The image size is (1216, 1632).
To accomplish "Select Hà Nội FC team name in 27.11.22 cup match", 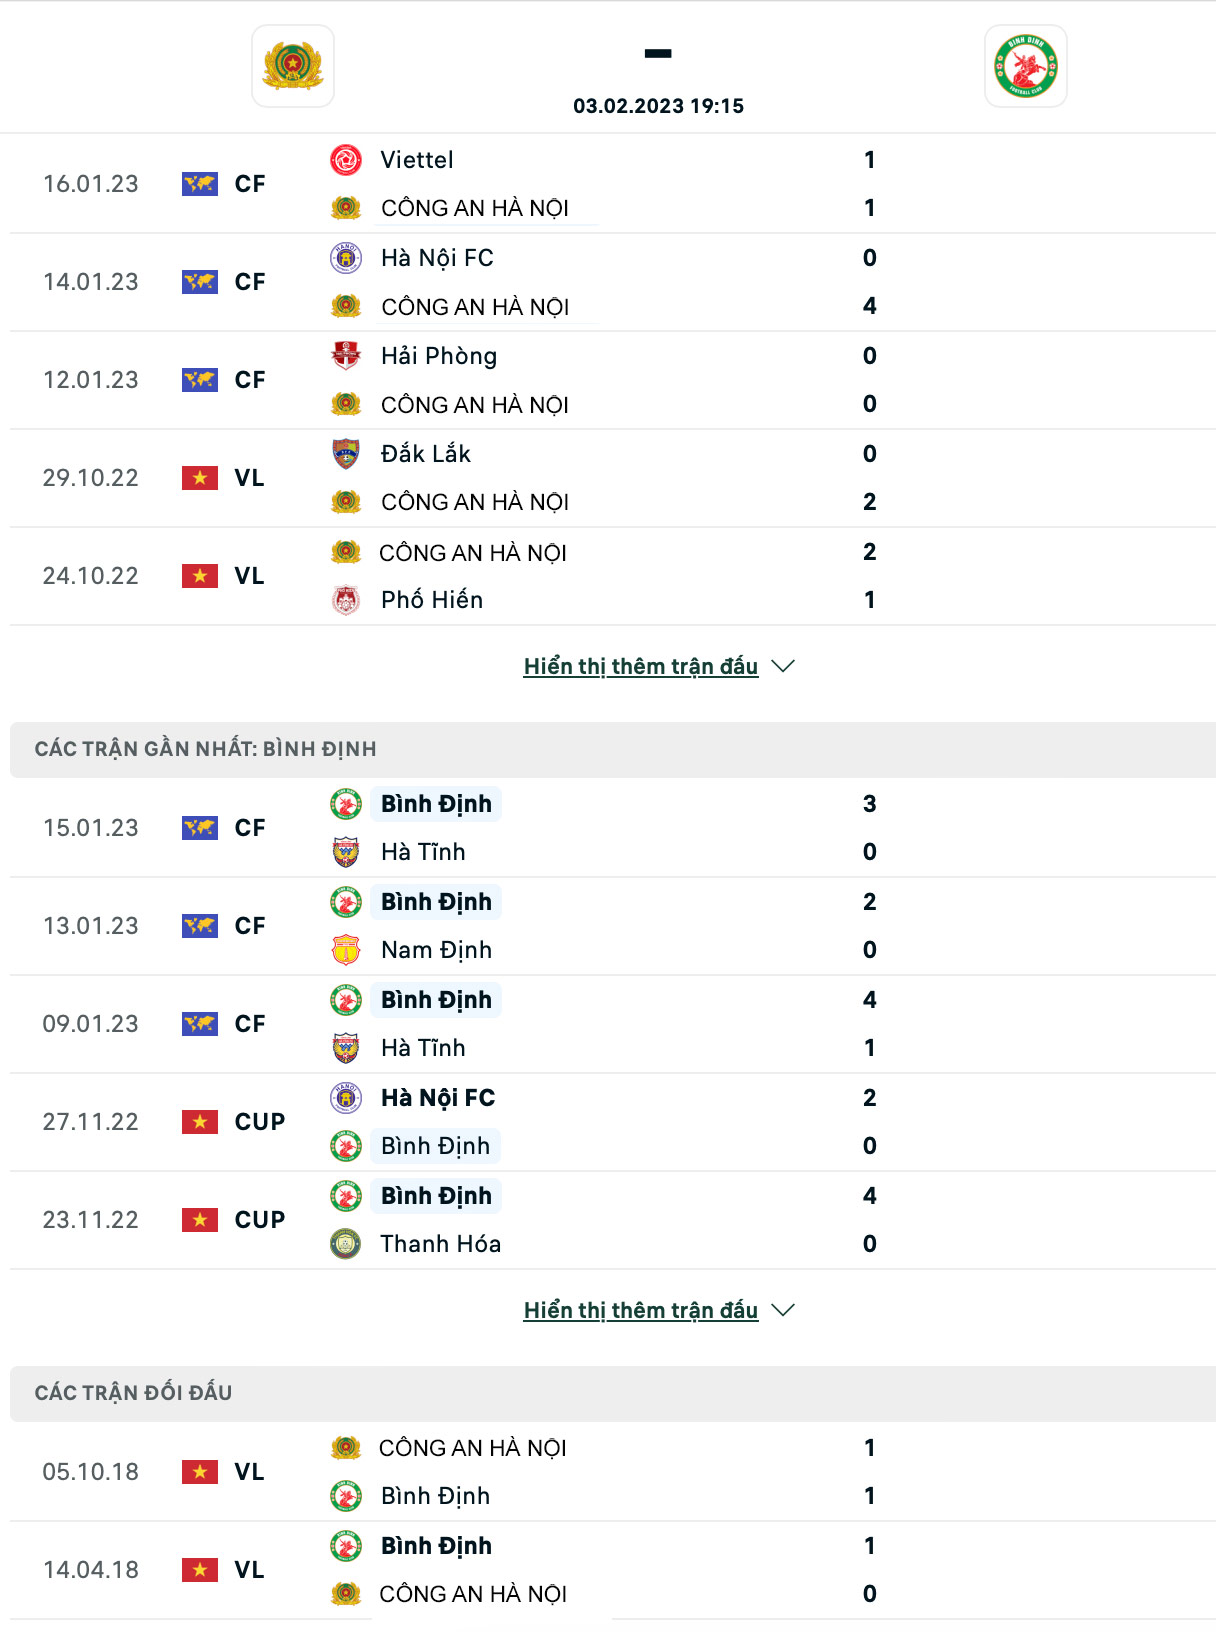I will 438,1098.
